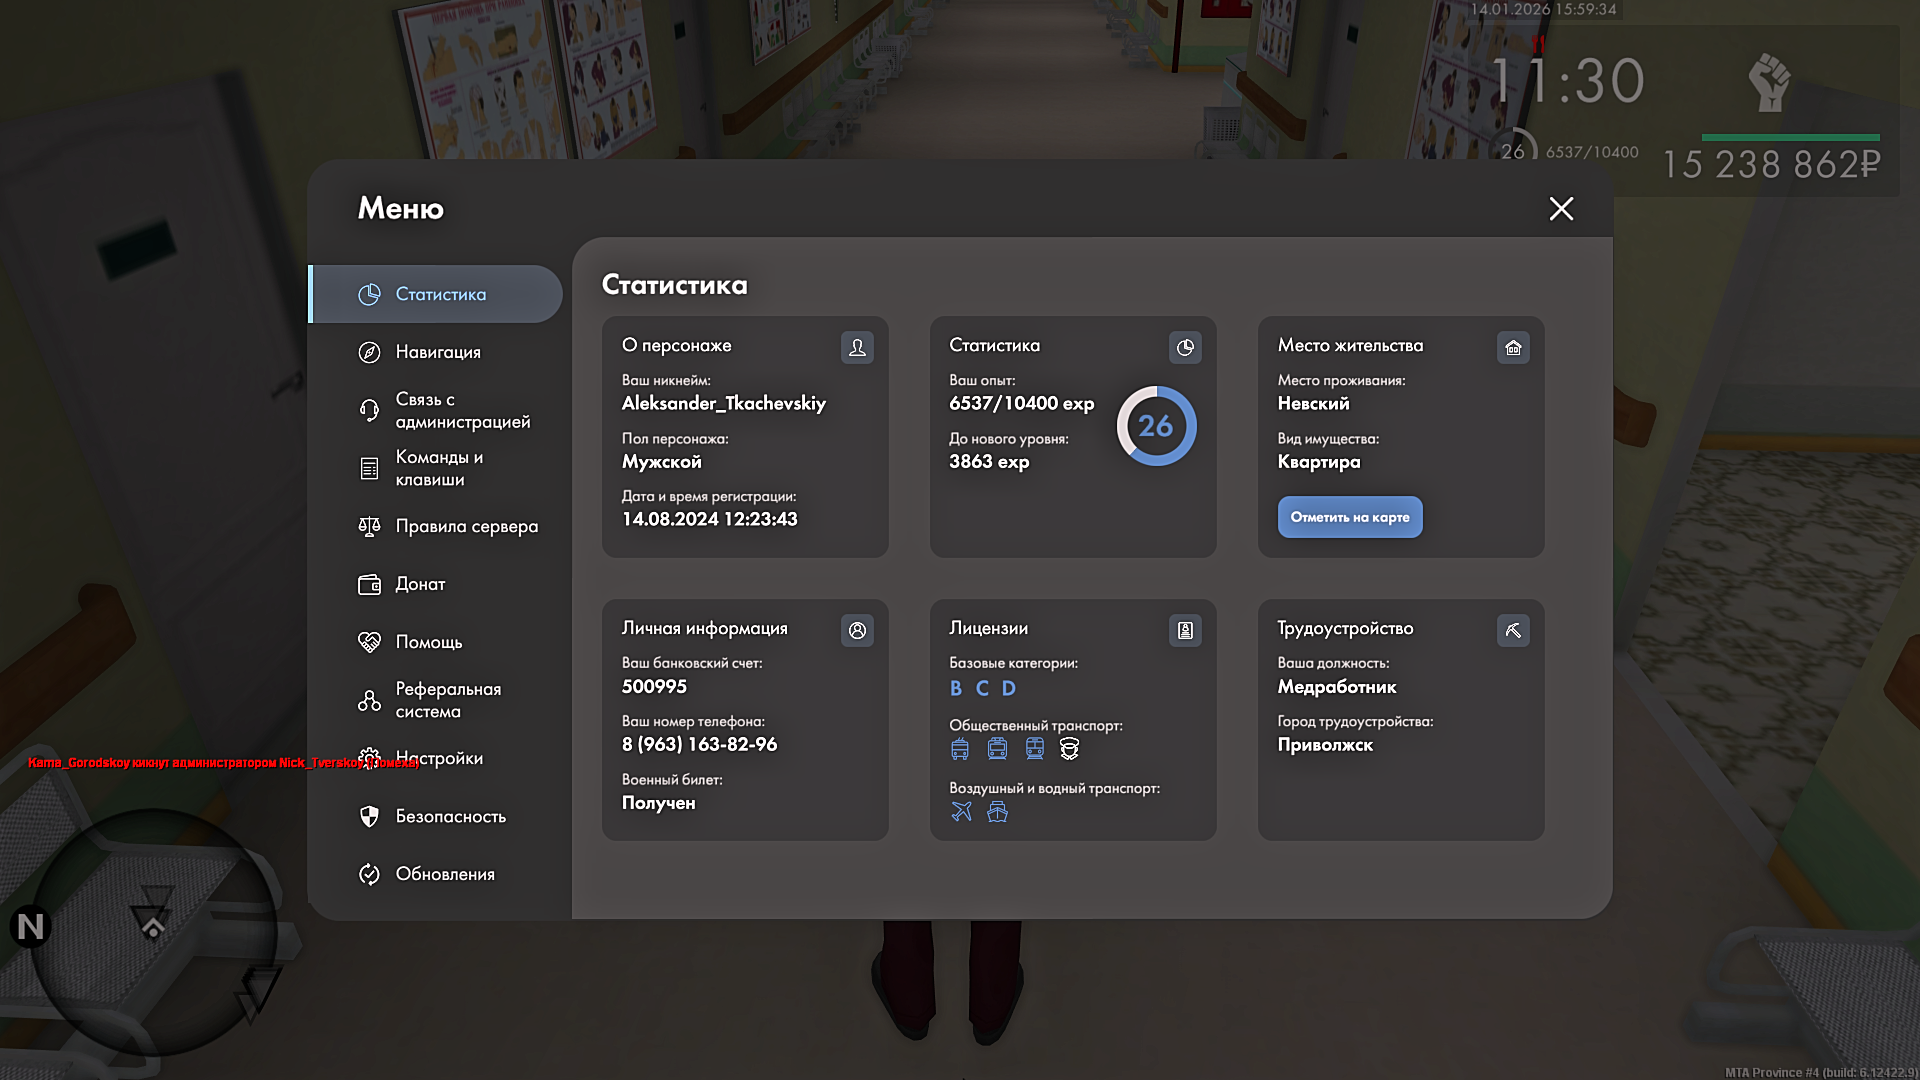Click the license document icon in Лицензии card
Image resolution: width=1920 pixels, height=1080 pixels.
(x=1185, y=630)
